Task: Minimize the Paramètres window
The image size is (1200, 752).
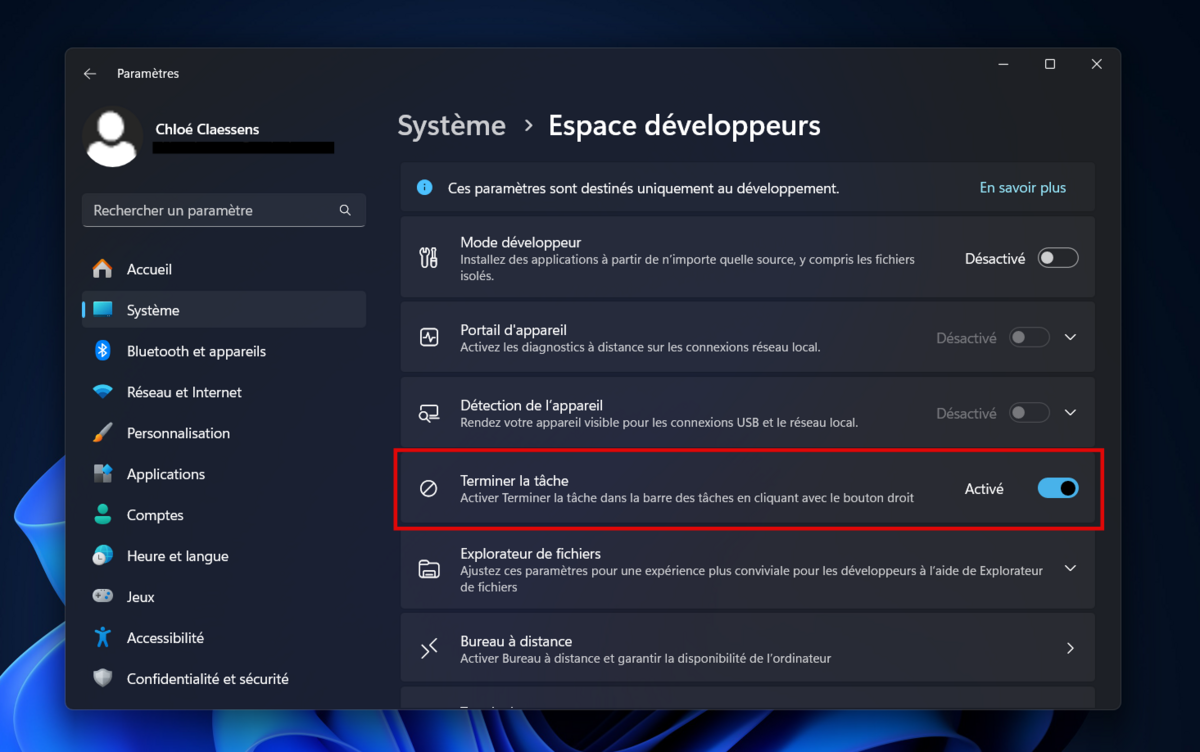Action: tap(1004, 64)
